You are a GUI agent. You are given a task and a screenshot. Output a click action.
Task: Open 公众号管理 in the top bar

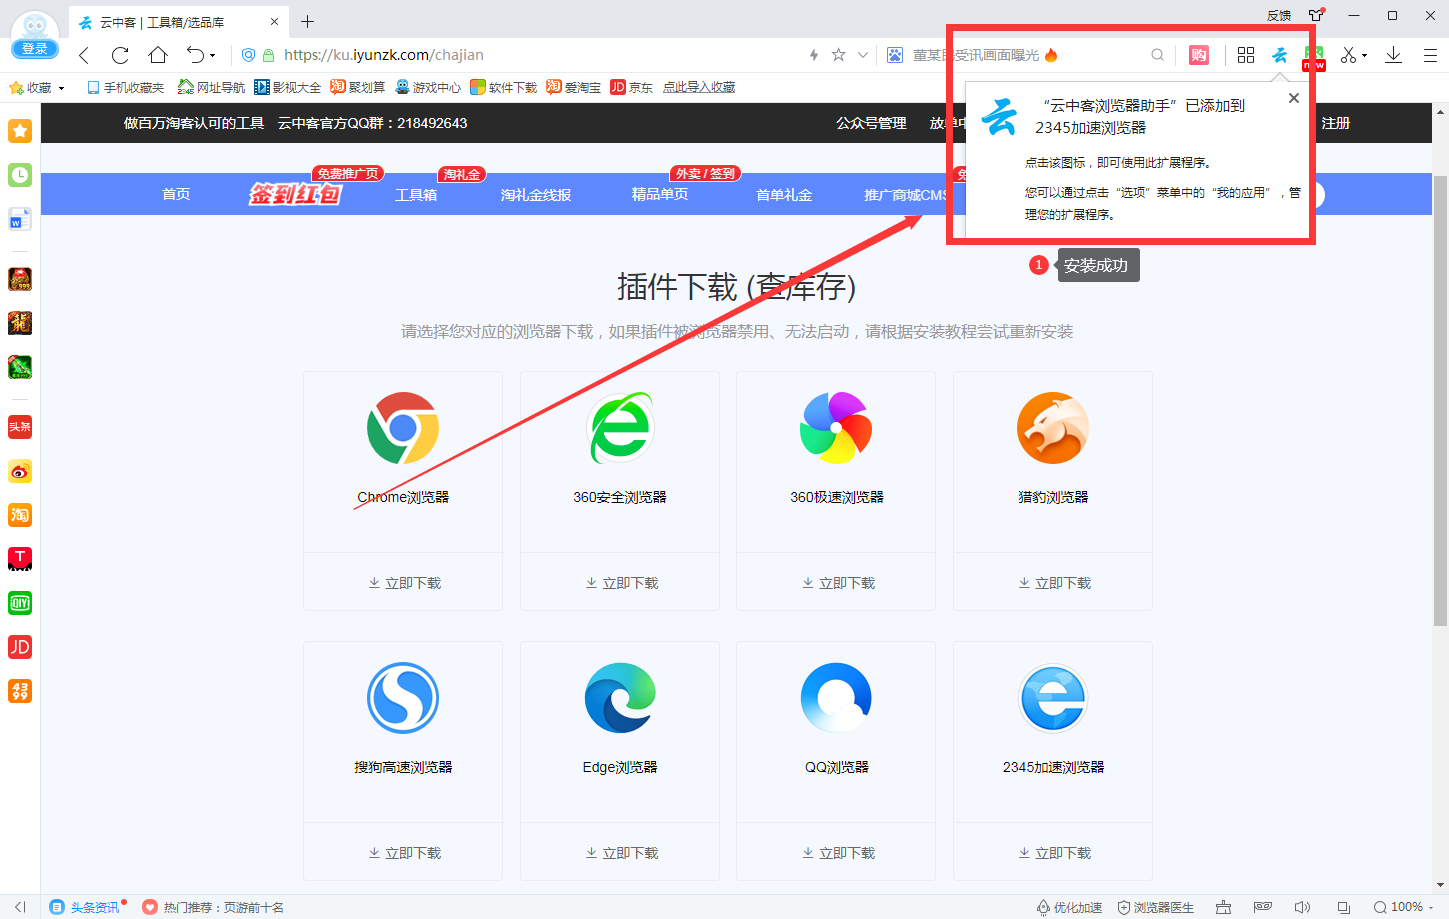[x=871, y=123]
